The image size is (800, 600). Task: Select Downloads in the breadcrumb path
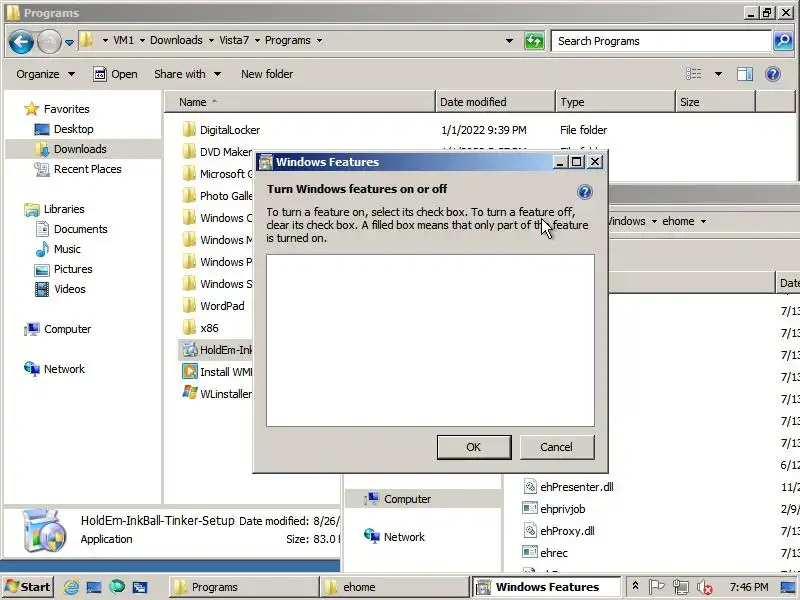176,40
